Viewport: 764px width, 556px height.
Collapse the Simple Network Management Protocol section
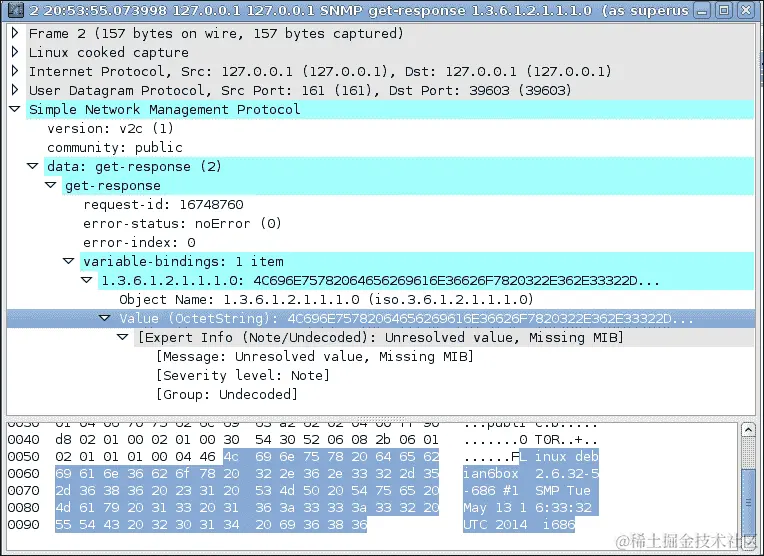pos(15,109)
